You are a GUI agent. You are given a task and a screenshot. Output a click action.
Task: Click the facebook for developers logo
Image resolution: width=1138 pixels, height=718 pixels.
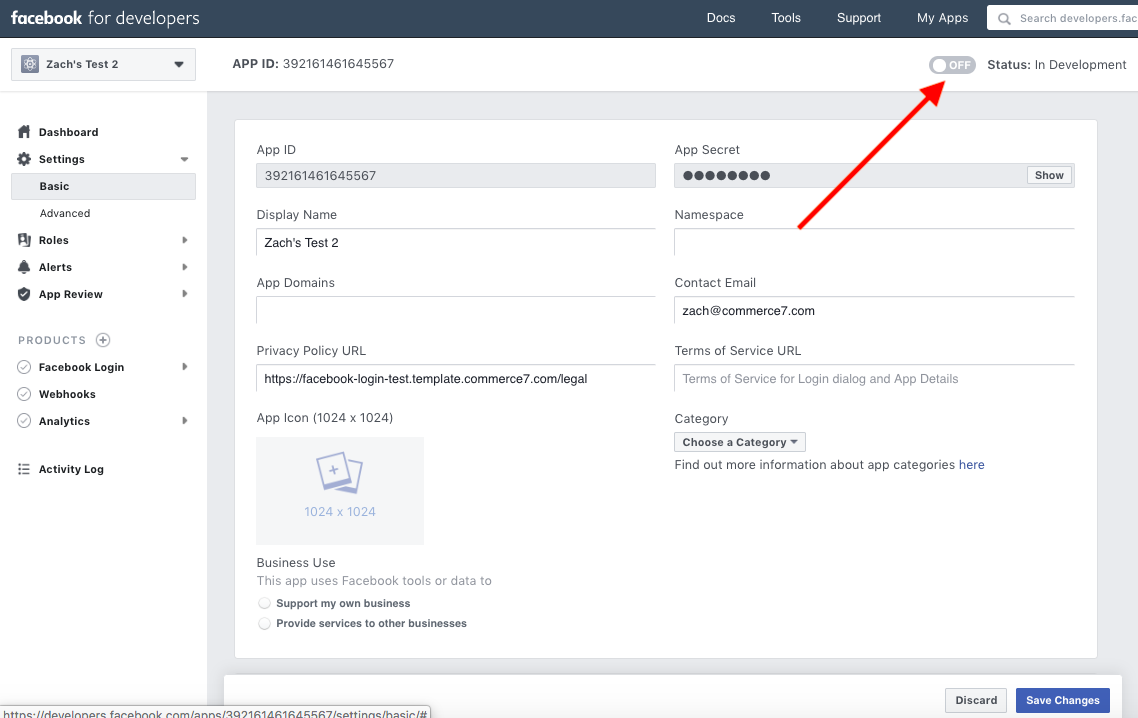[x=105, y=18]
